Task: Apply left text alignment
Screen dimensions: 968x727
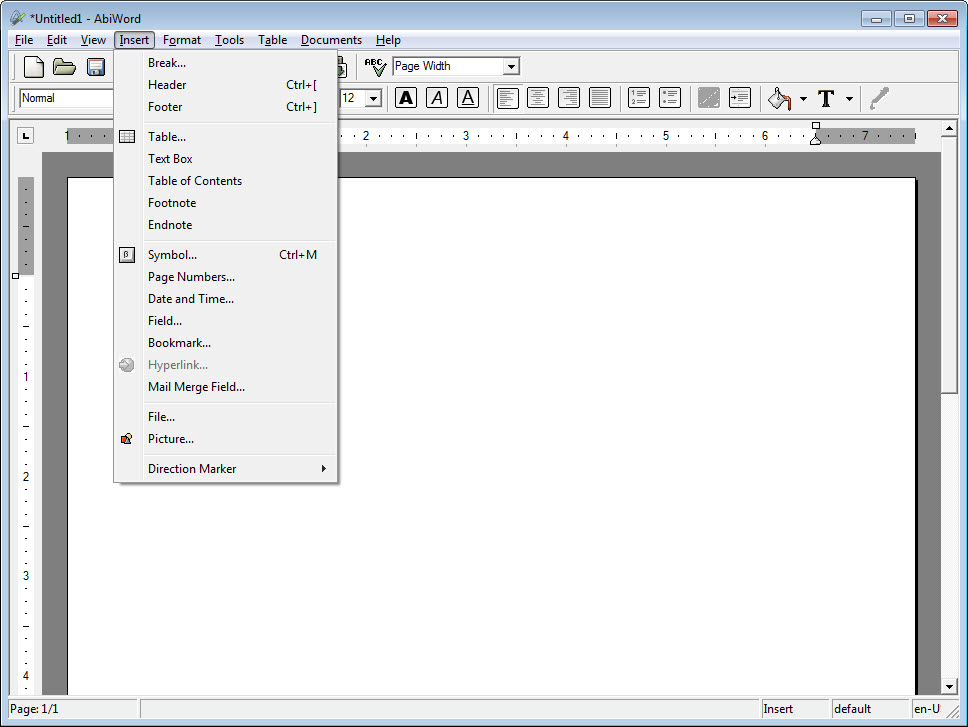Action: click(x=508, y=98)
